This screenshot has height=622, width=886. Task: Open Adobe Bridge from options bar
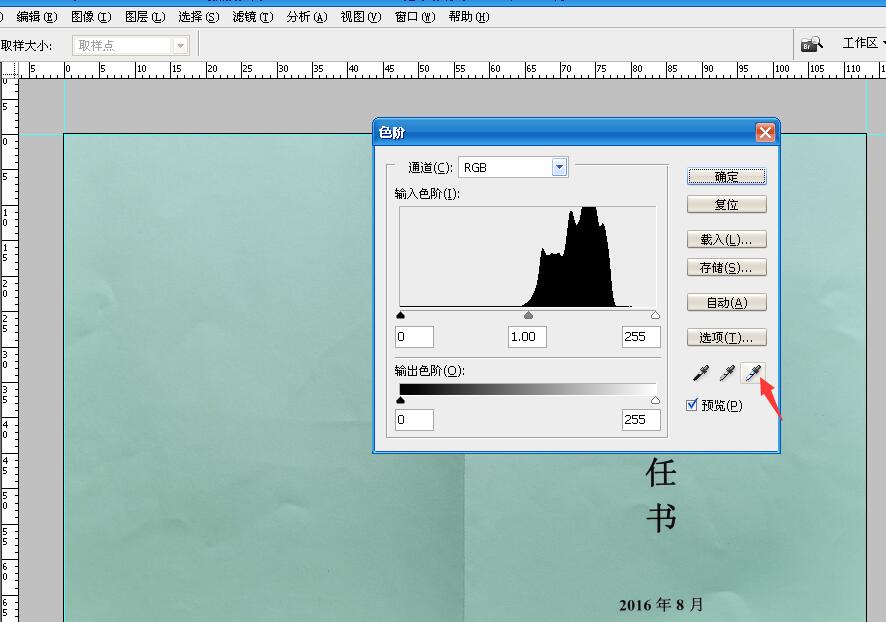[x=811, y=44]
